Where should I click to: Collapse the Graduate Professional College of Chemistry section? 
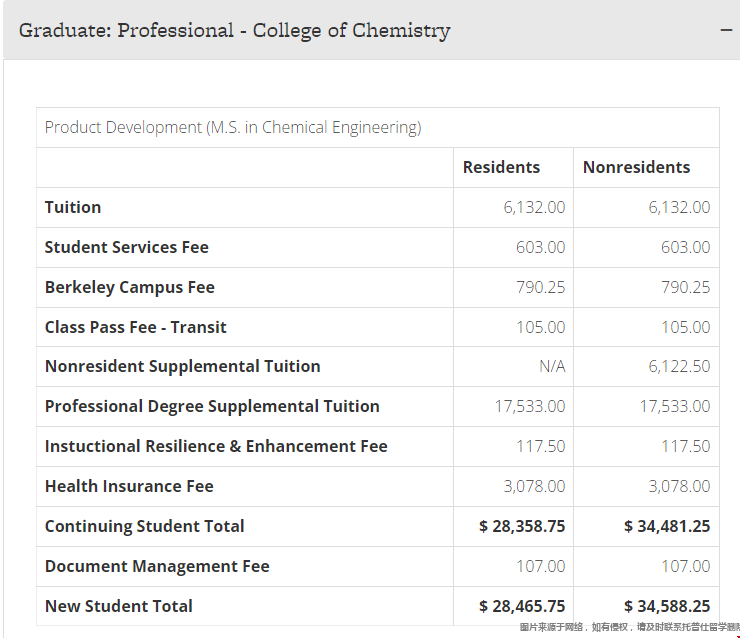coord(726,30)
